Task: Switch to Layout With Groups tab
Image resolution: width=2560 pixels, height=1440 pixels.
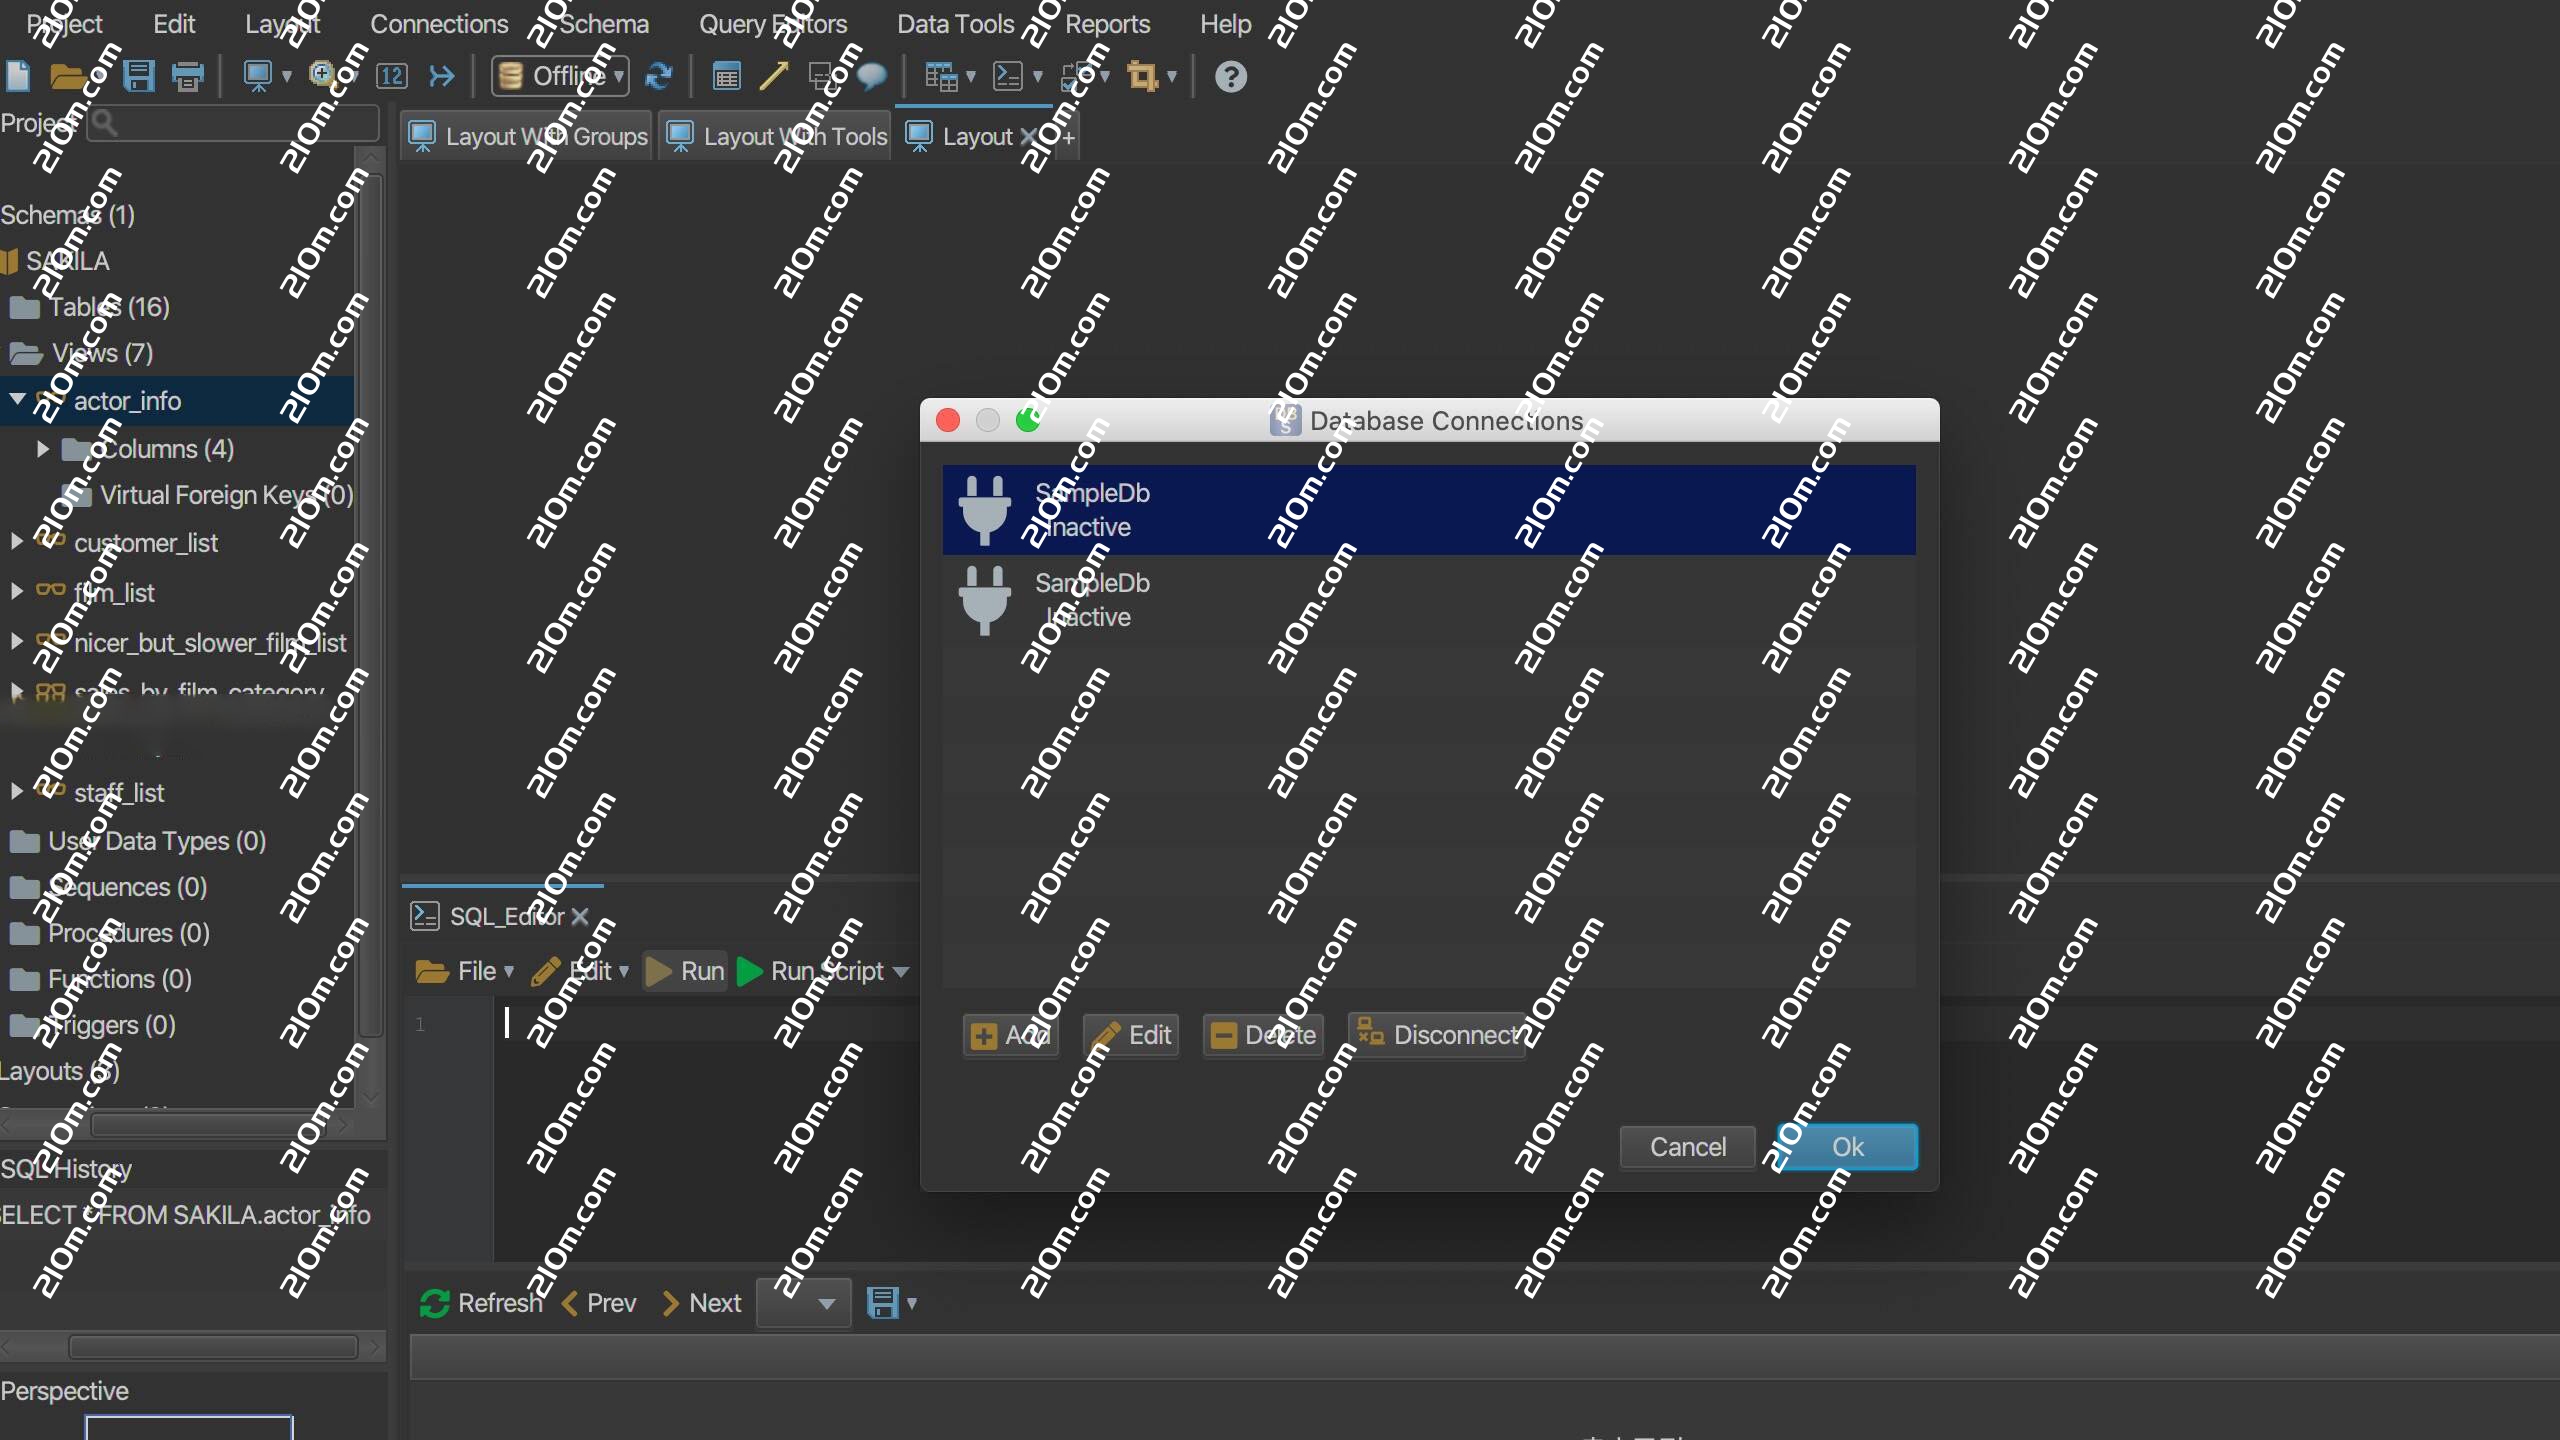Action: pos(528,137)
